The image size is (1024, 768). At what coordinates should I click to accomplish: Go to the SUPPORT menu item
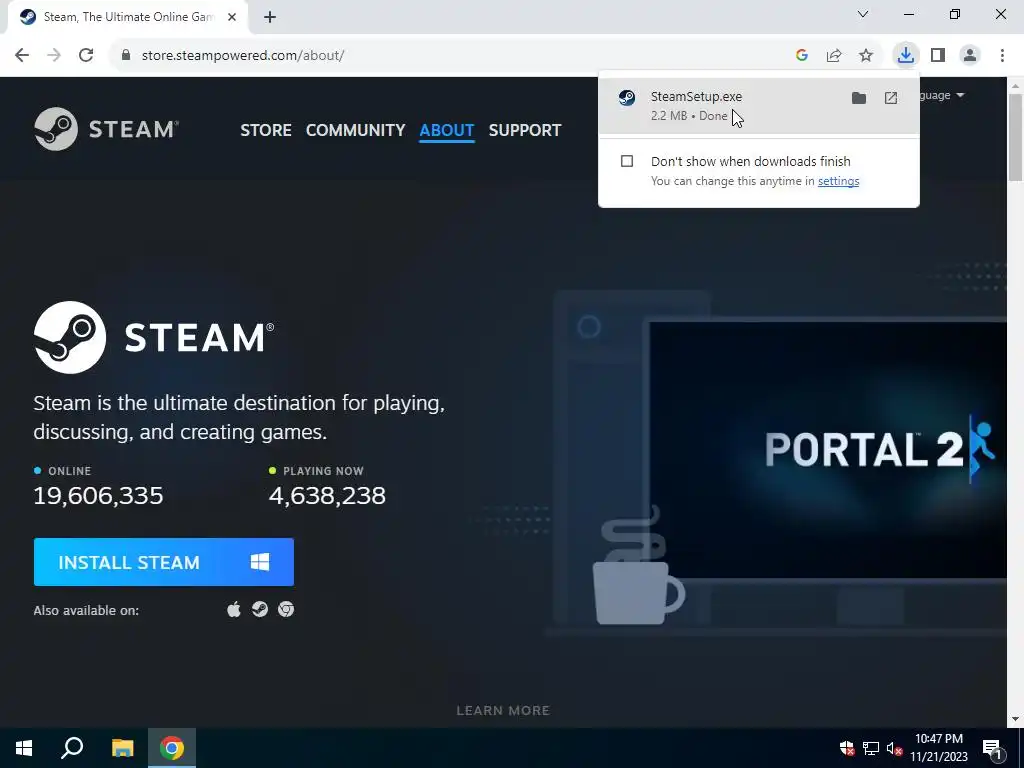[525, 130]
